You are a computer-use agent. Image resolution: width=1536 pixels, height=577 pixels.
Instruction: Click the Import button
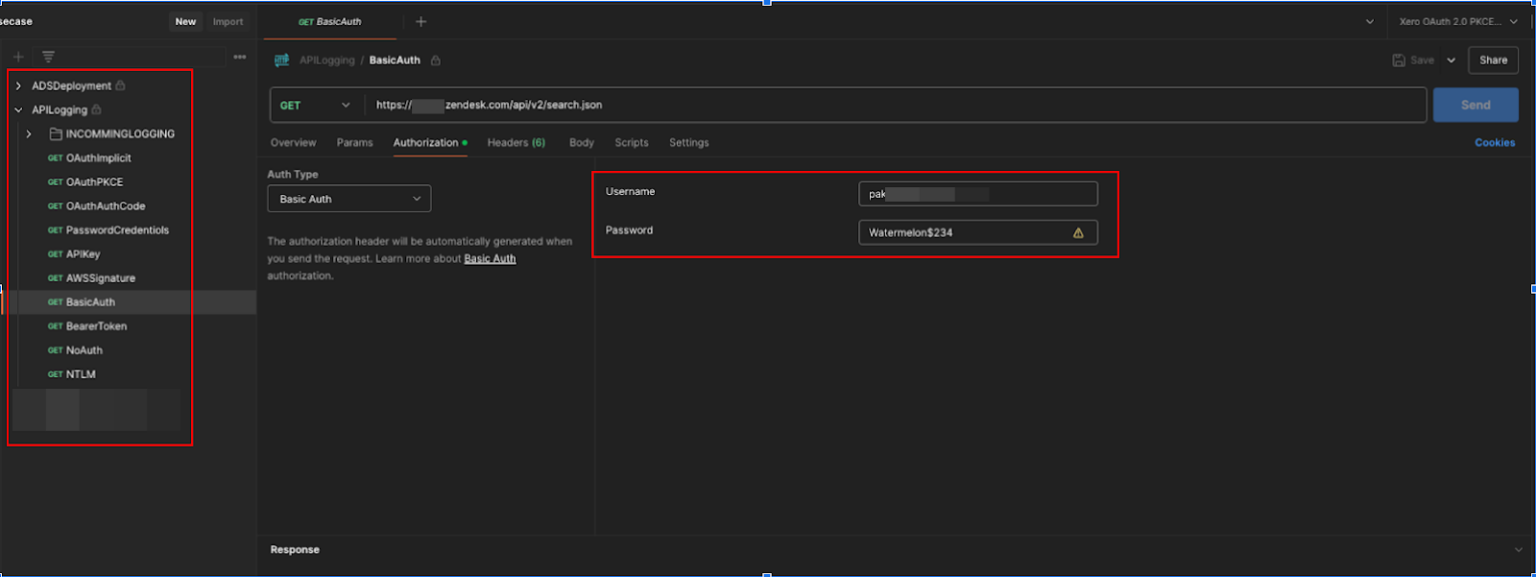[x=228, y=22]
